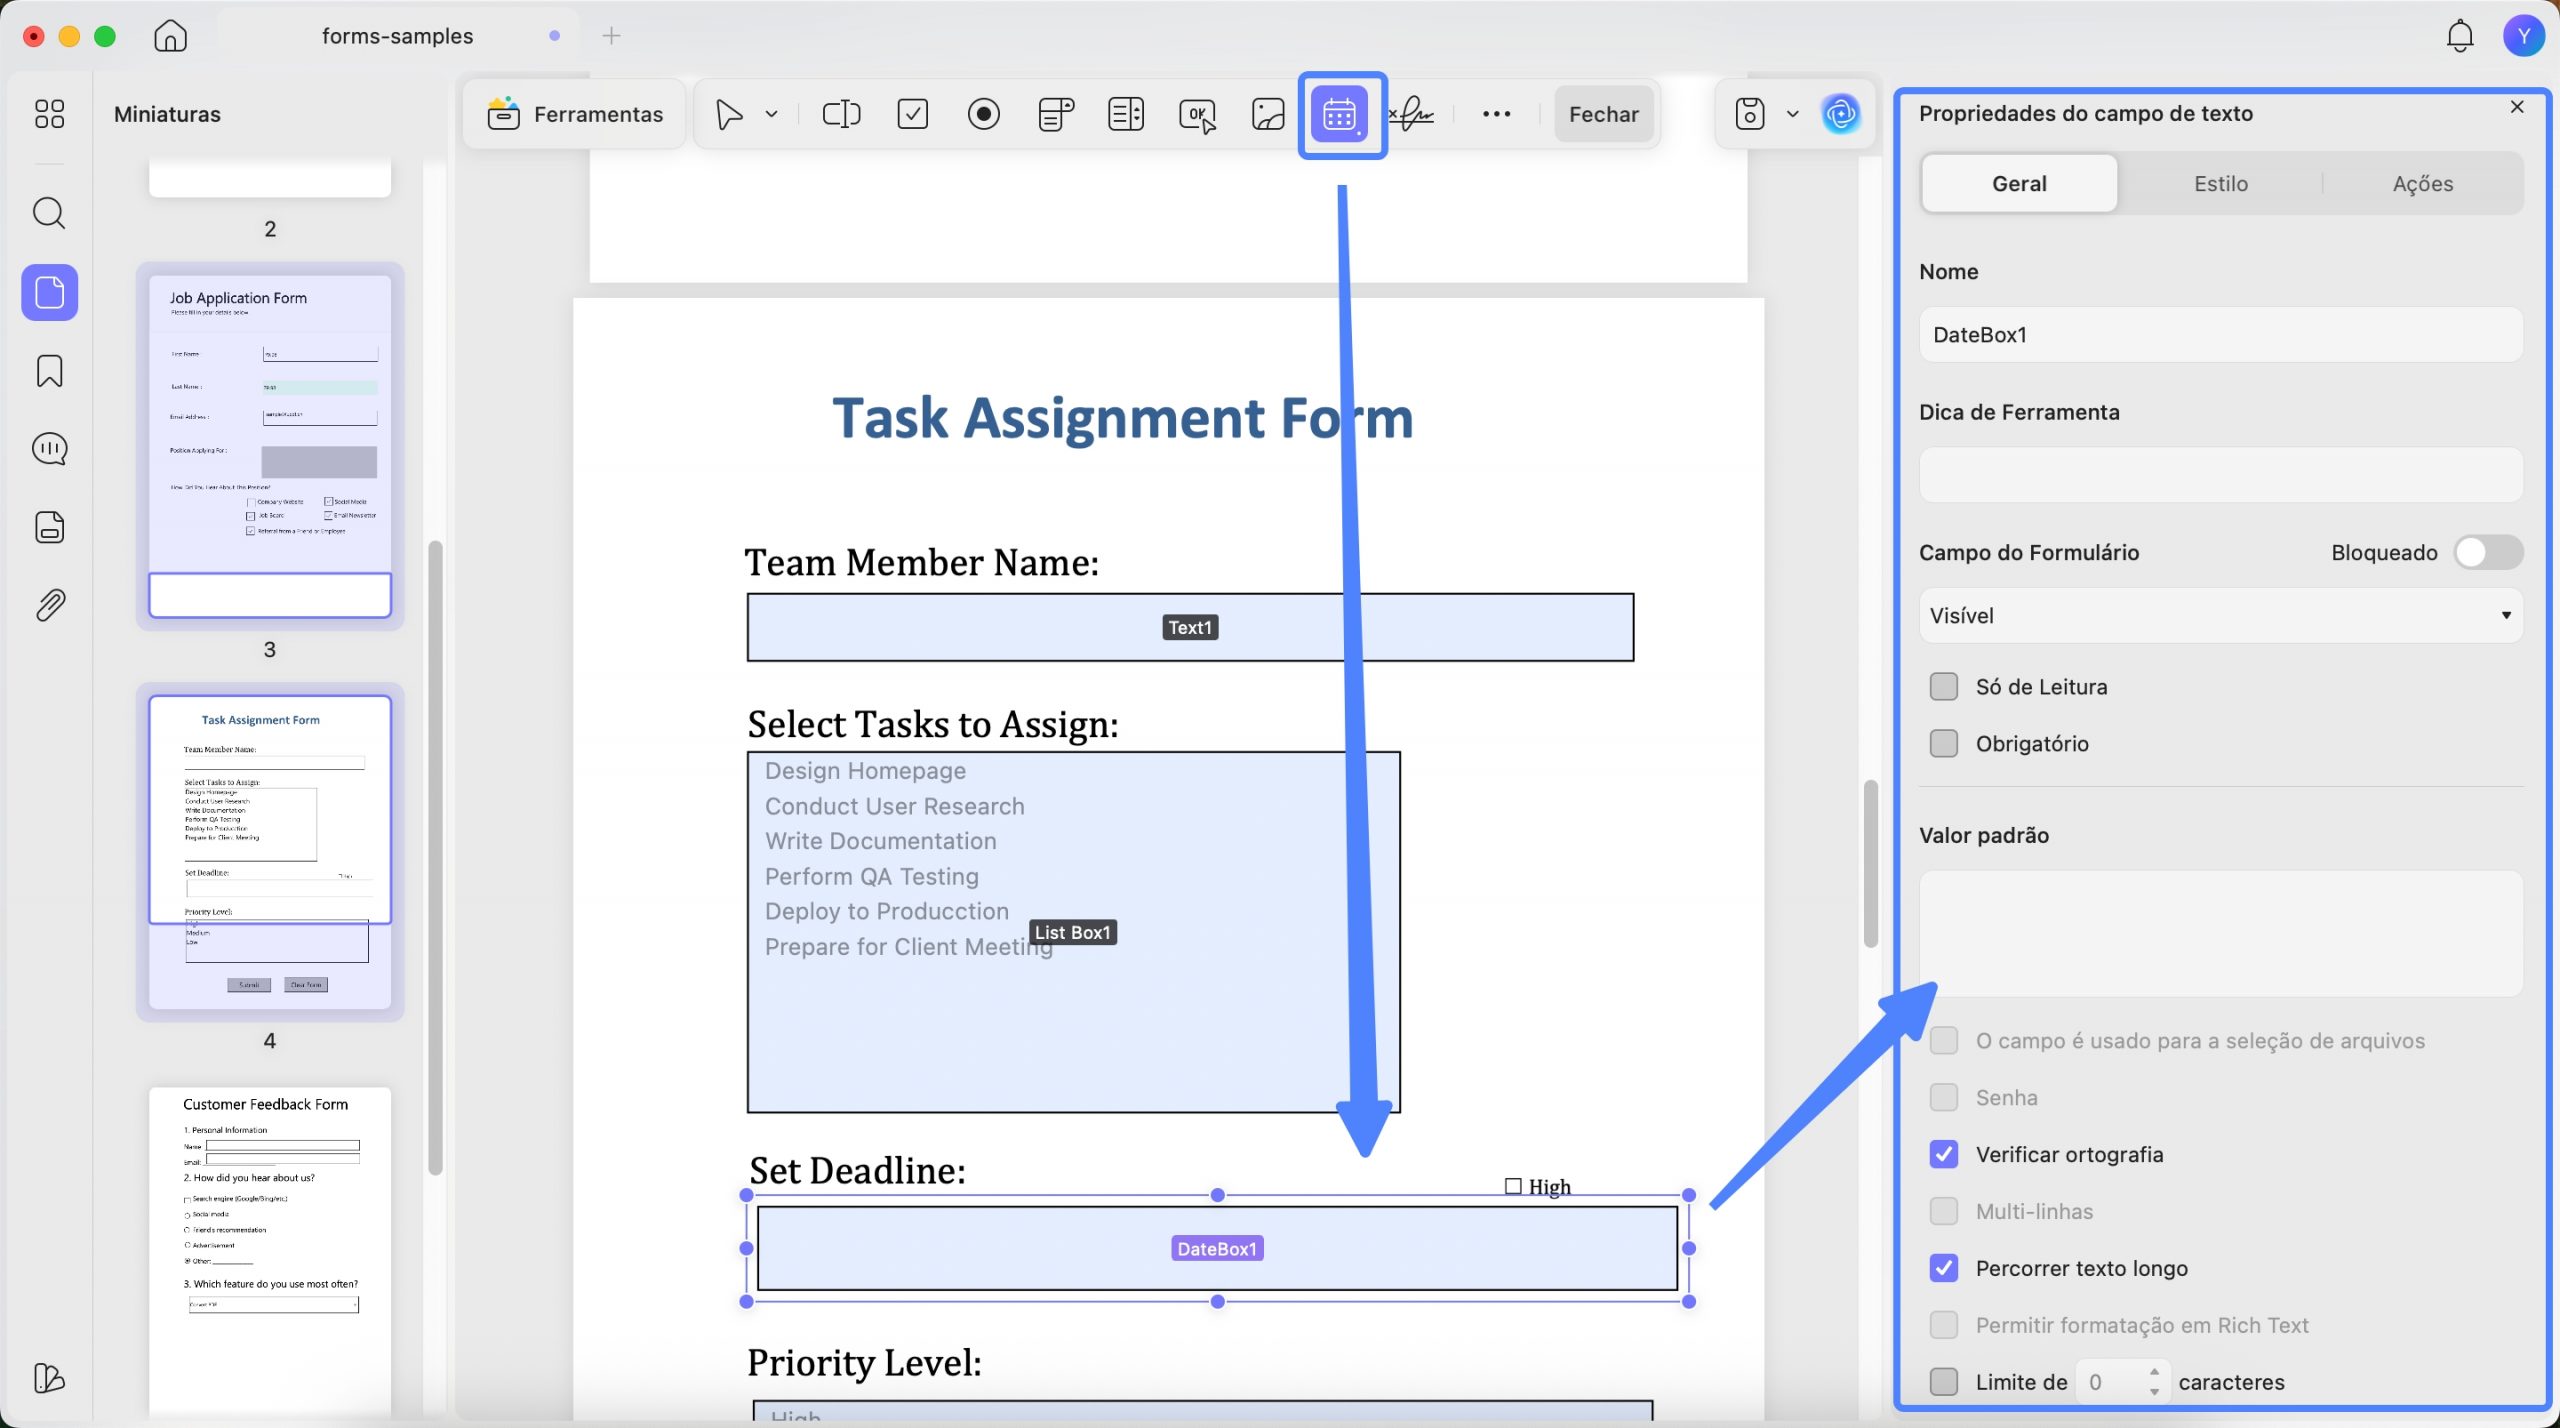The width and height of the screenshot is (2560, 1428).
Task: Switch to the Estilo tab
Action: tap(2220, 184)
